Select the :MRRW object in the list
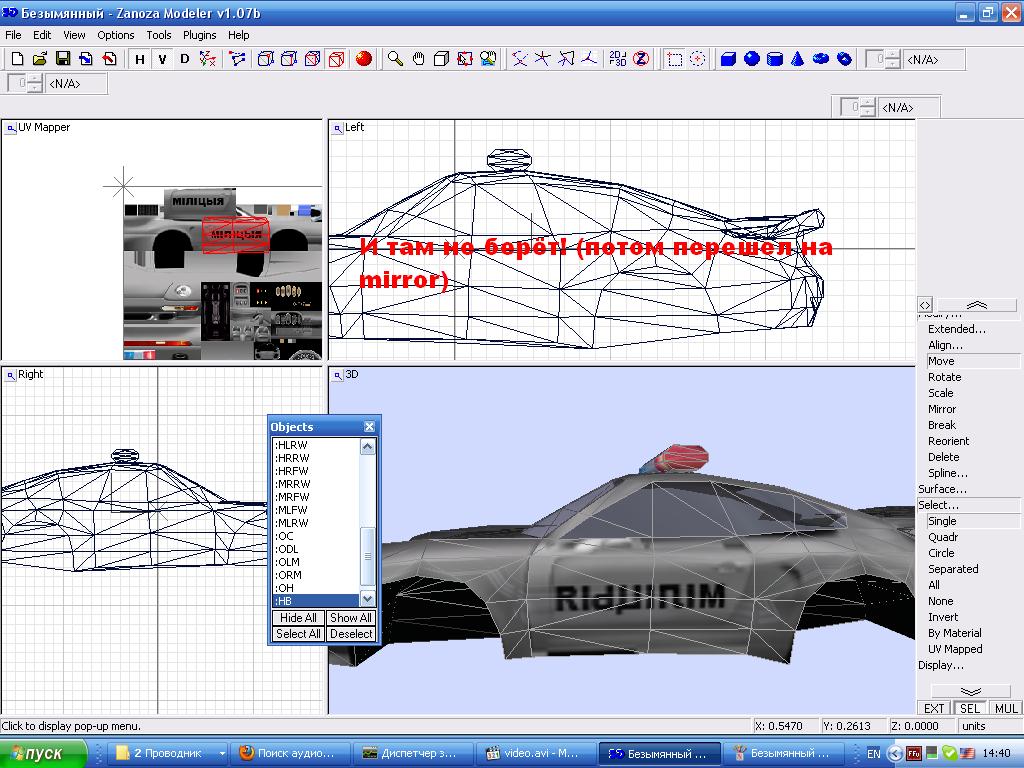The width and height of the screenshot is (1024, 768). (316, 484)
